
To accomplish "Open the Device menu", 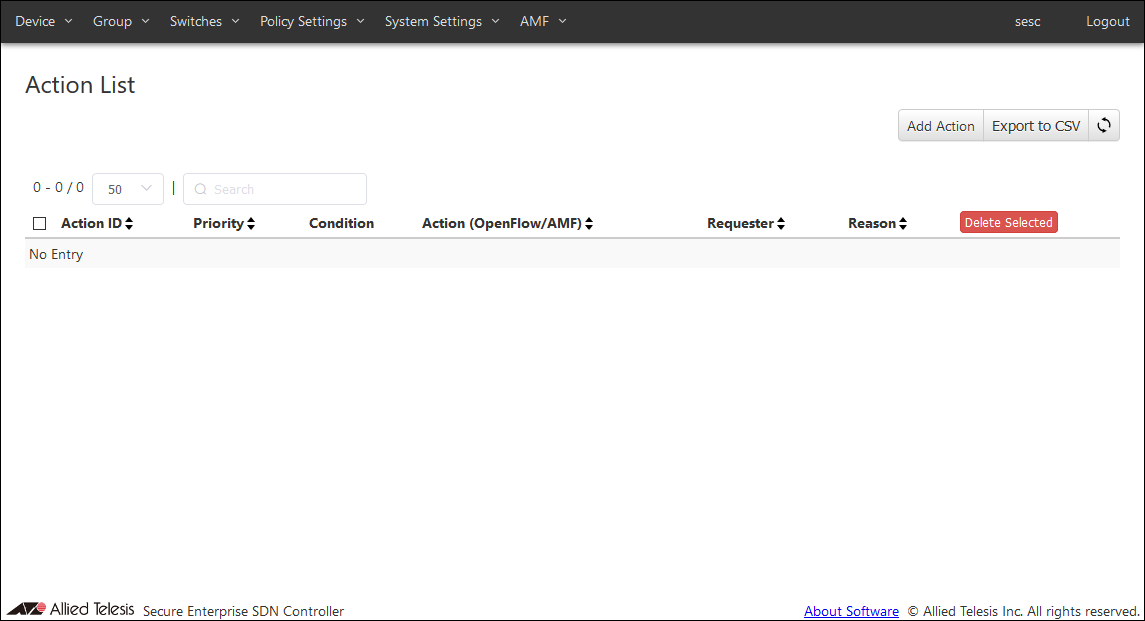I will tap(44, 21).
